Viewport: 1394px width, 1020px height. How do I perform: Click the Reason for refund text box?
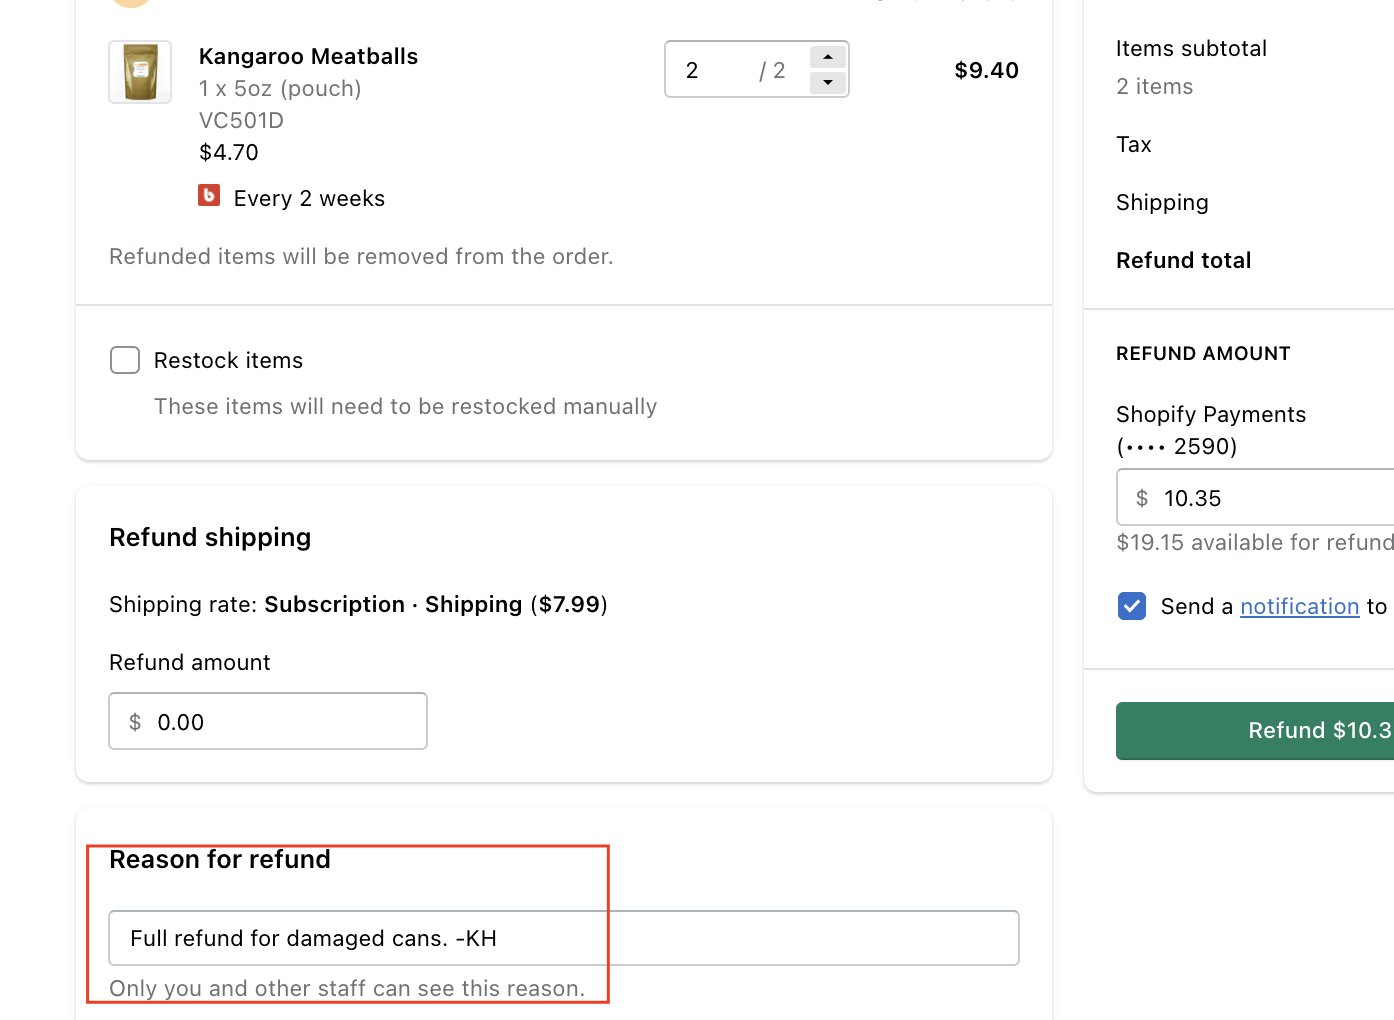563,938
